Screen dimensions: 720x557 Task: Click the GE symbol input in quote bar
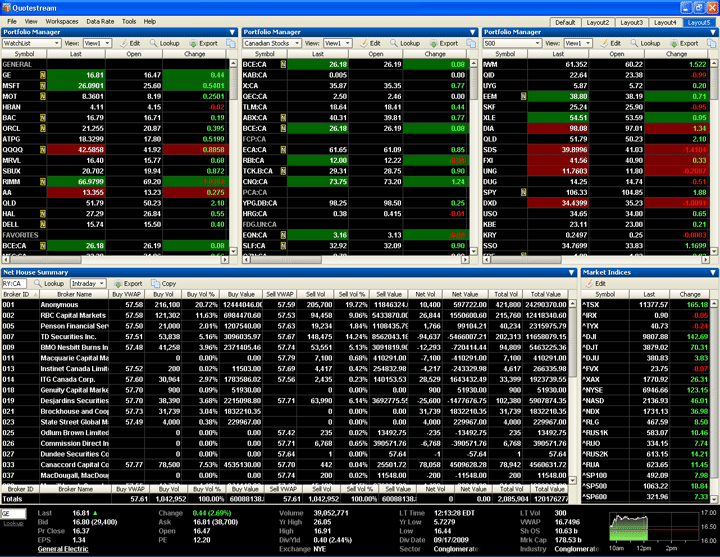point(14,514)
